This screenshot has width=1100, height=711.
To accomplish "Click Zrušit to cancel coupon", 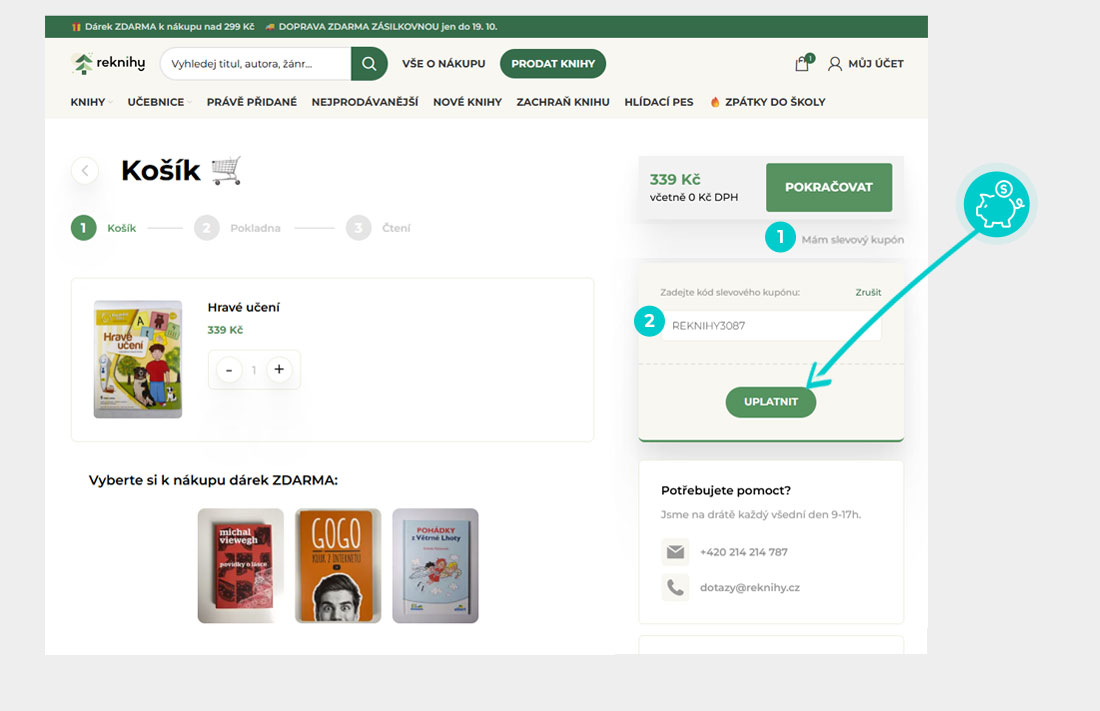I will point(868,293).
